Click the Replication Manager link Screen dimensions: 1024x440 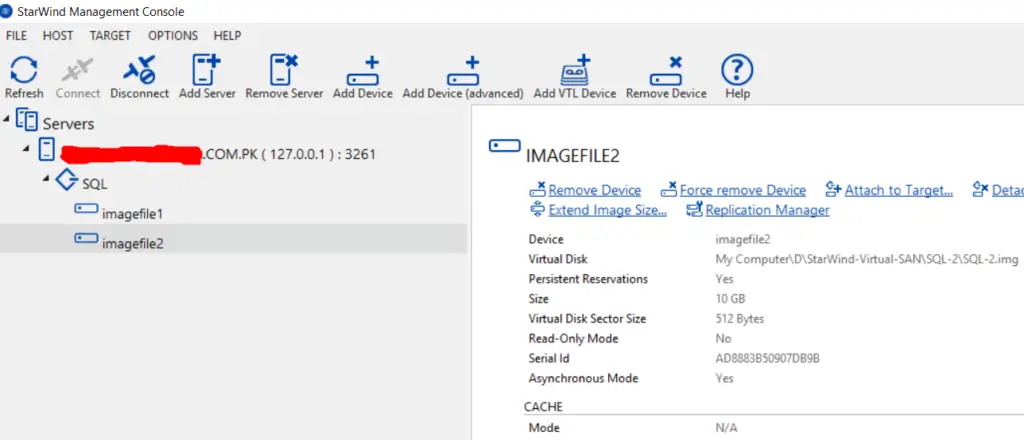coord(767,210)
